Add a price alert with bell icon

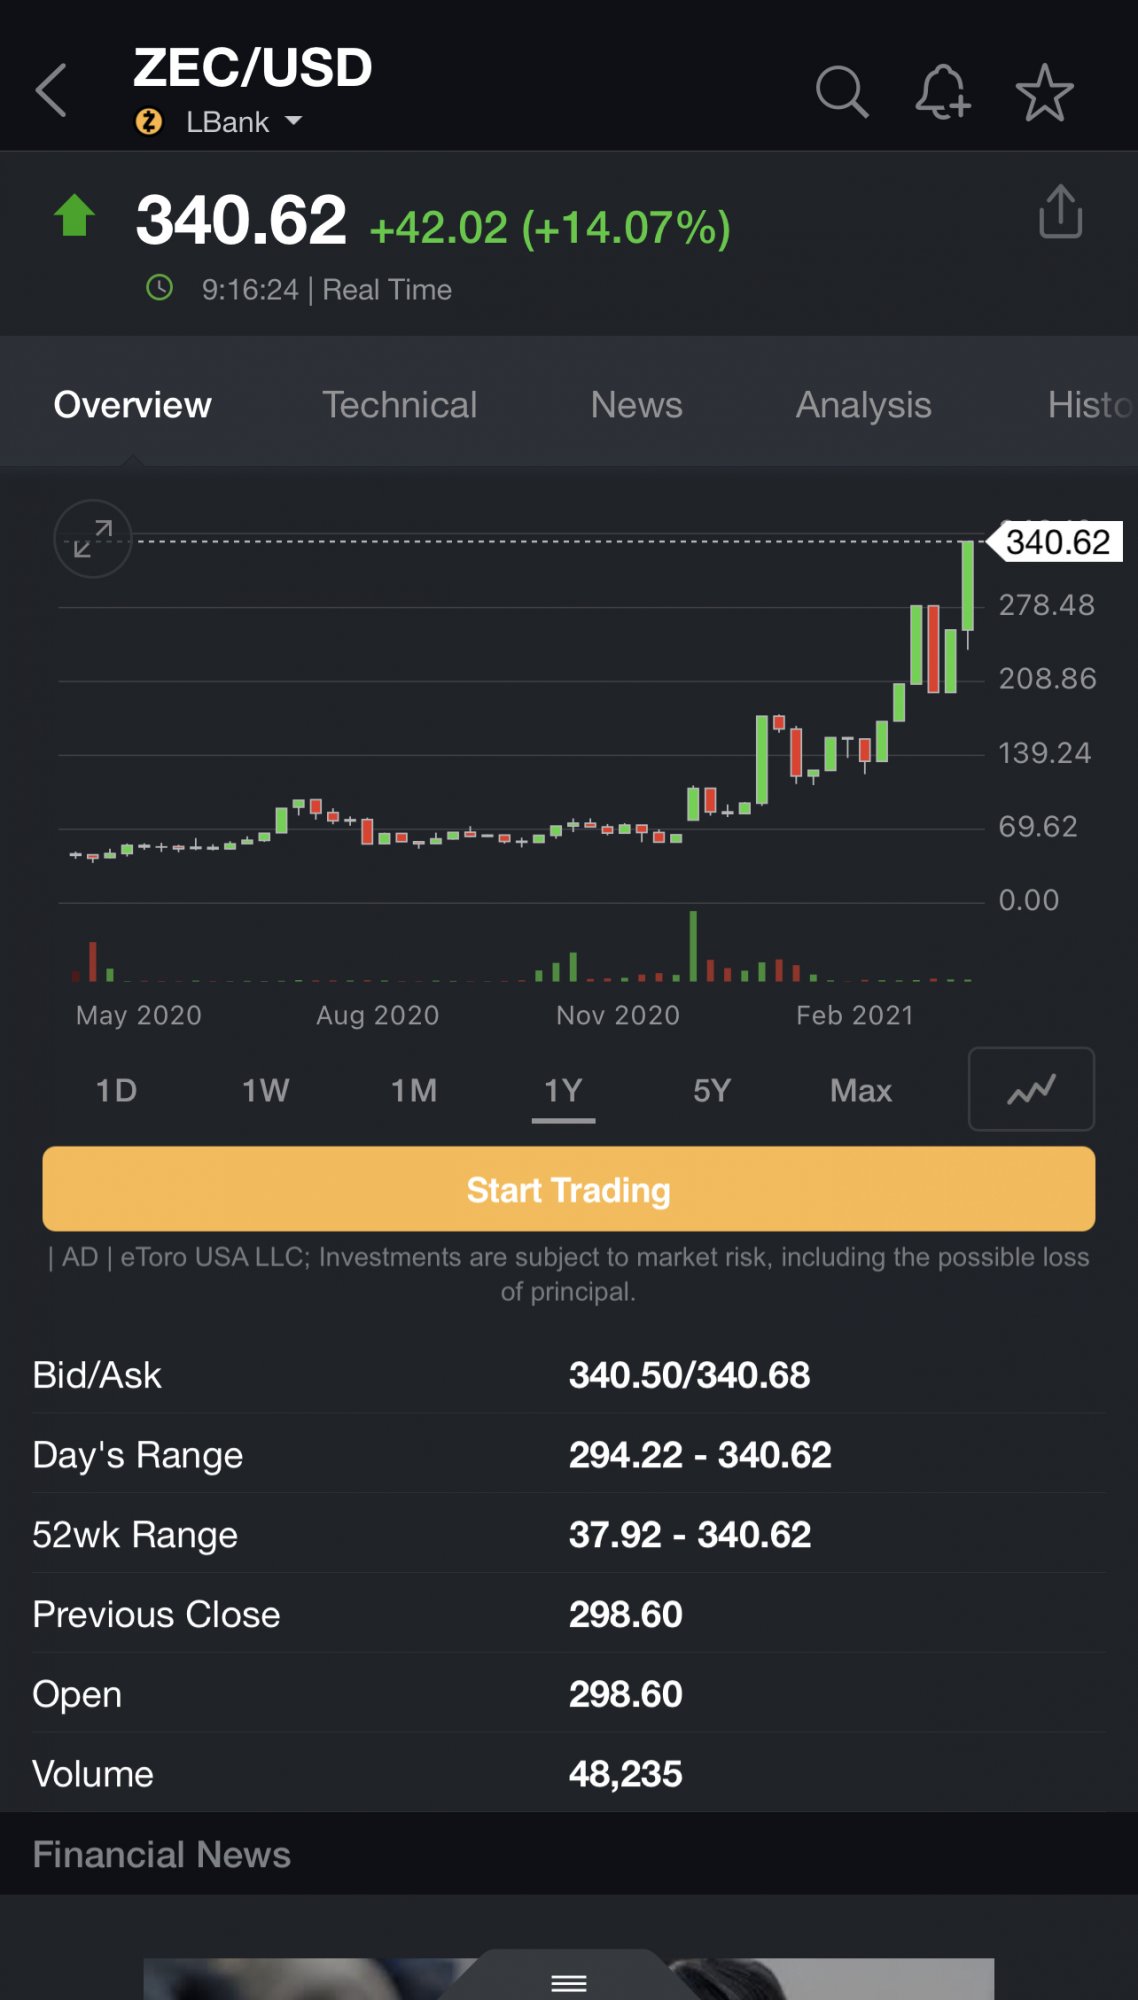tap(942, 93)
